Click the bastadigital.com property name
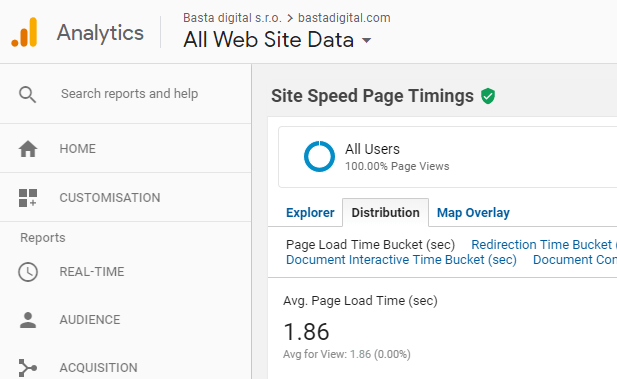Image resolution: width=617 pixels, height=379 pixels. pyautogui.click(x=344, y=18)
